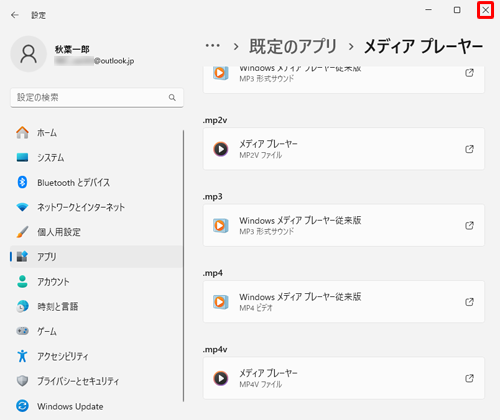Screen dimensions: 500x420
Task: Maximize the settings window
Action: (x=457, y=10)
